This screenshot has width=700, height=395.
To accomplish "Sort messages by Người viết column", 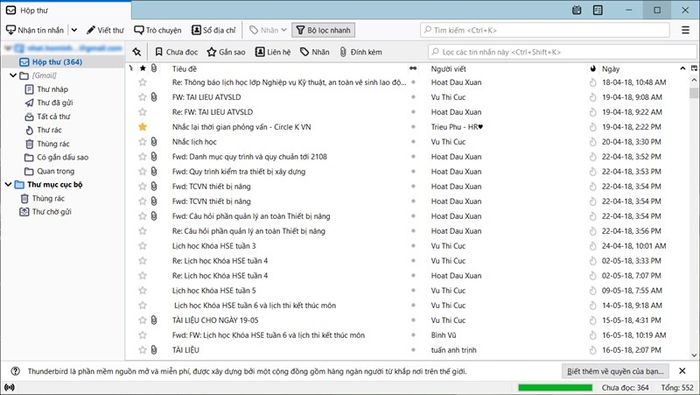I will click(x=448, y=69).
